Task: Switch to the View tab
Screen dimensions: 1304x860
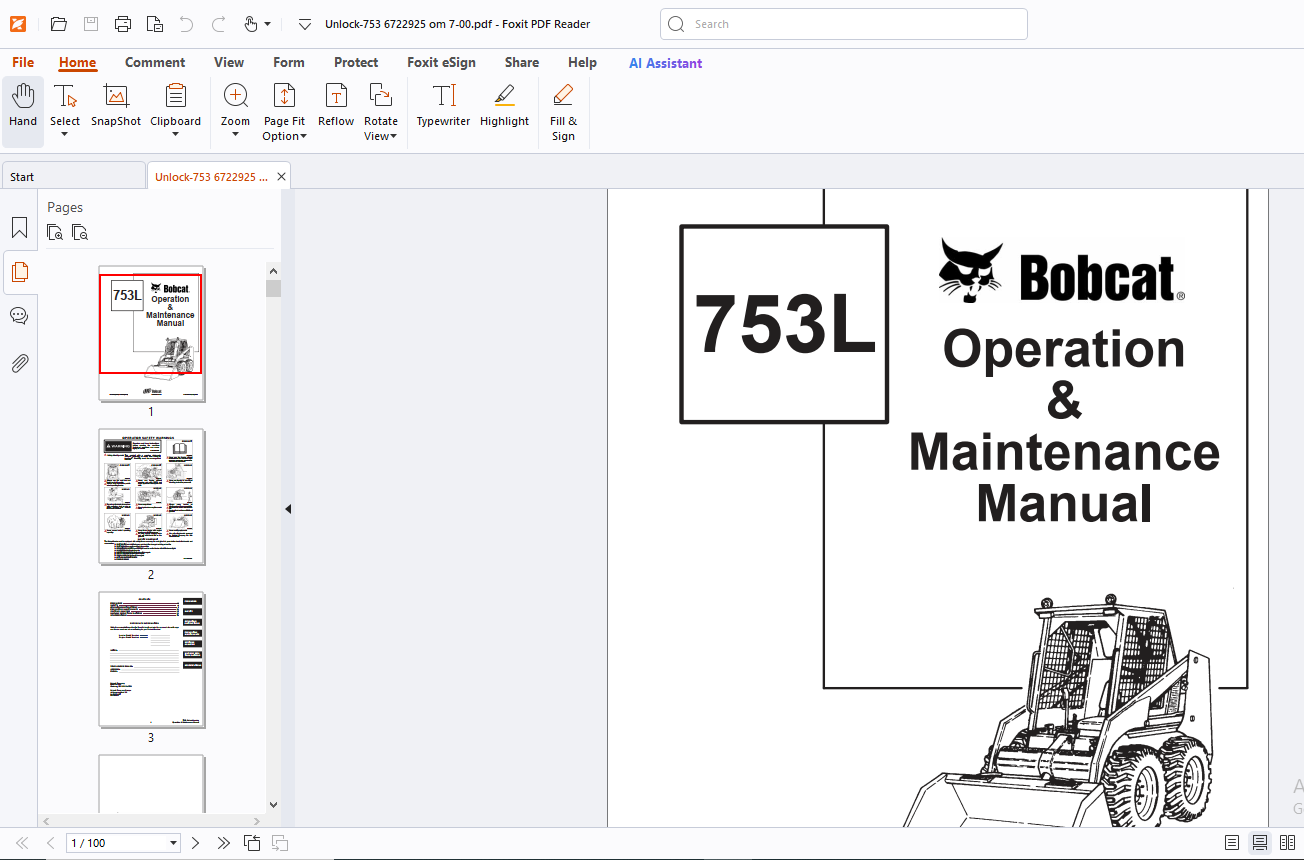Action: [x=229, y=62]
